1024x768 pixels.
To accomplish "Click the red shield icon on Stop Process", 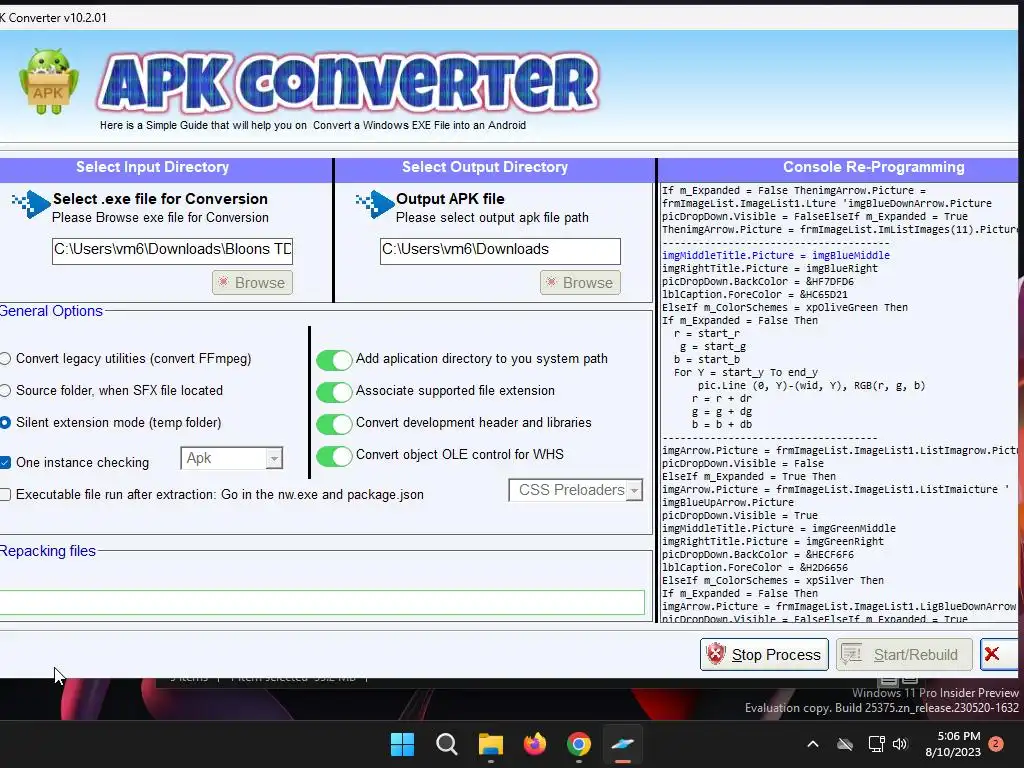I will (716, 654).
